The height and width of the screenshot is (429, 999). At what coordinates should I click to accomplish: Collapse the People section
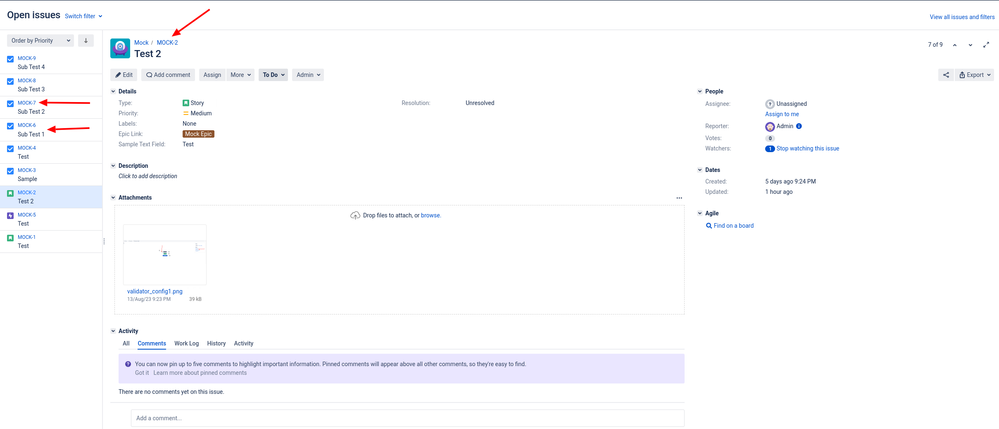point(700,92)
